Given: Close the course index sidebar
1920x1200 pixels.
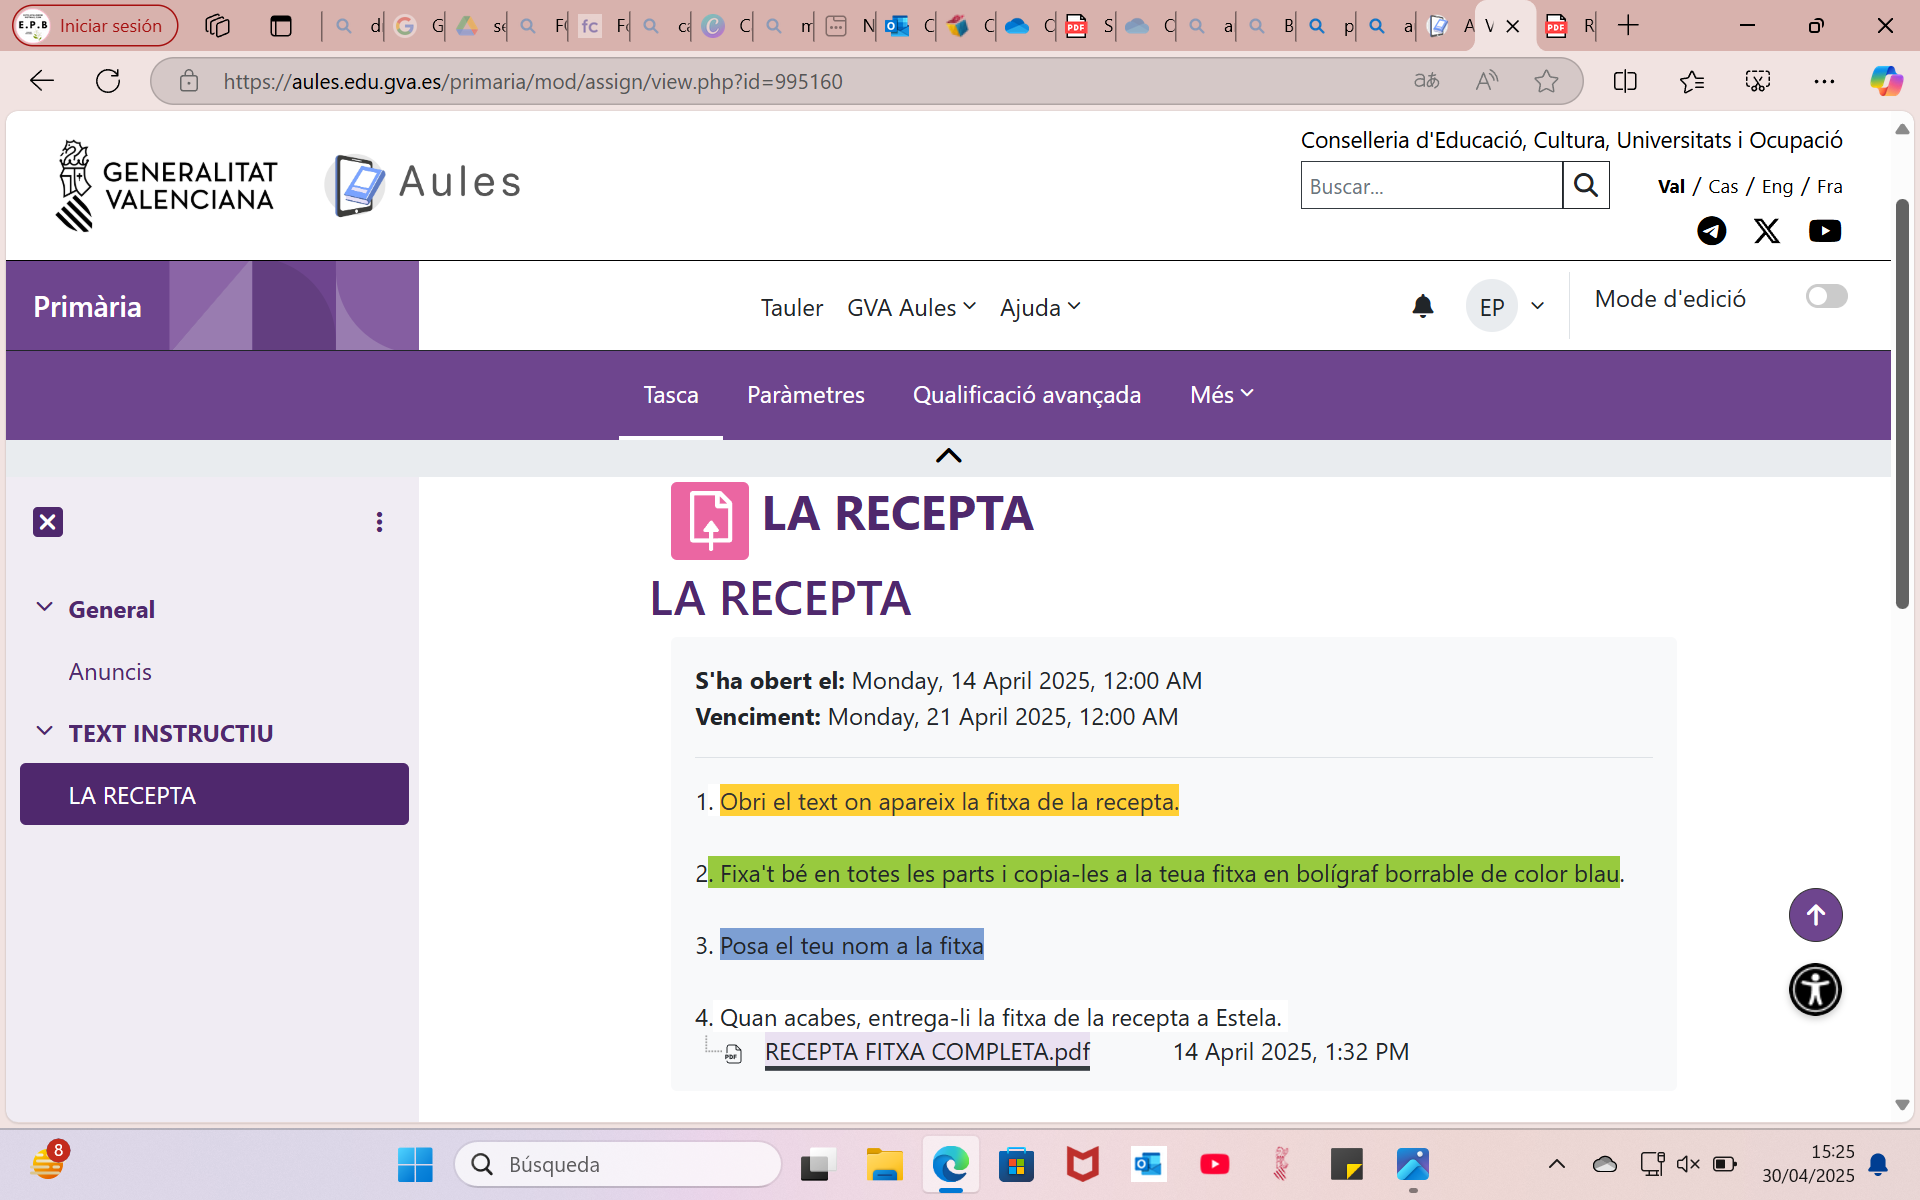Looking at the screenshot, I should pyautogui.click(x=47, y=521).
